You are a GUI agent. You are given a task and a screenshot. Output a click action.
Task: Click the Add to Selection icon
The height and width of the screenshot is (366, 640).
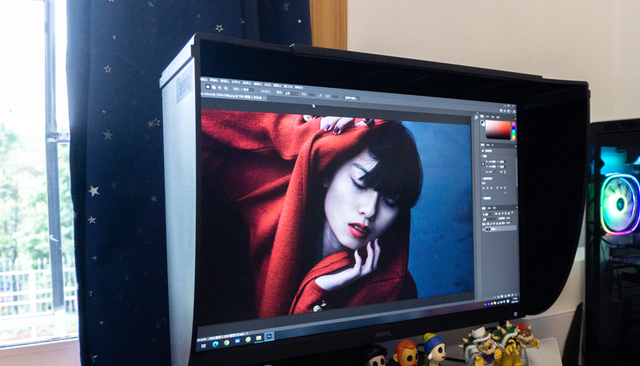coord(214,87)
